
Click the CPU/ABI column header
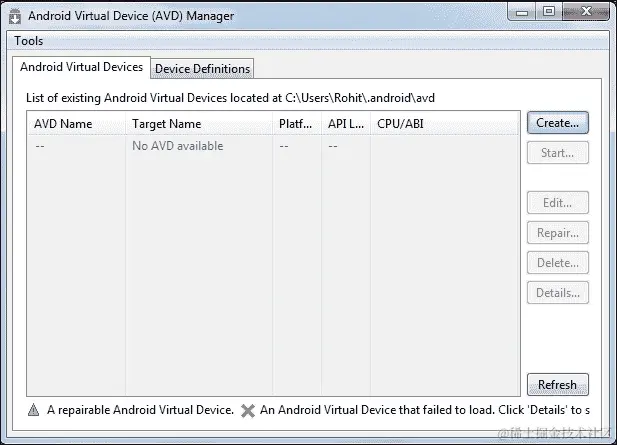point(445,124)
